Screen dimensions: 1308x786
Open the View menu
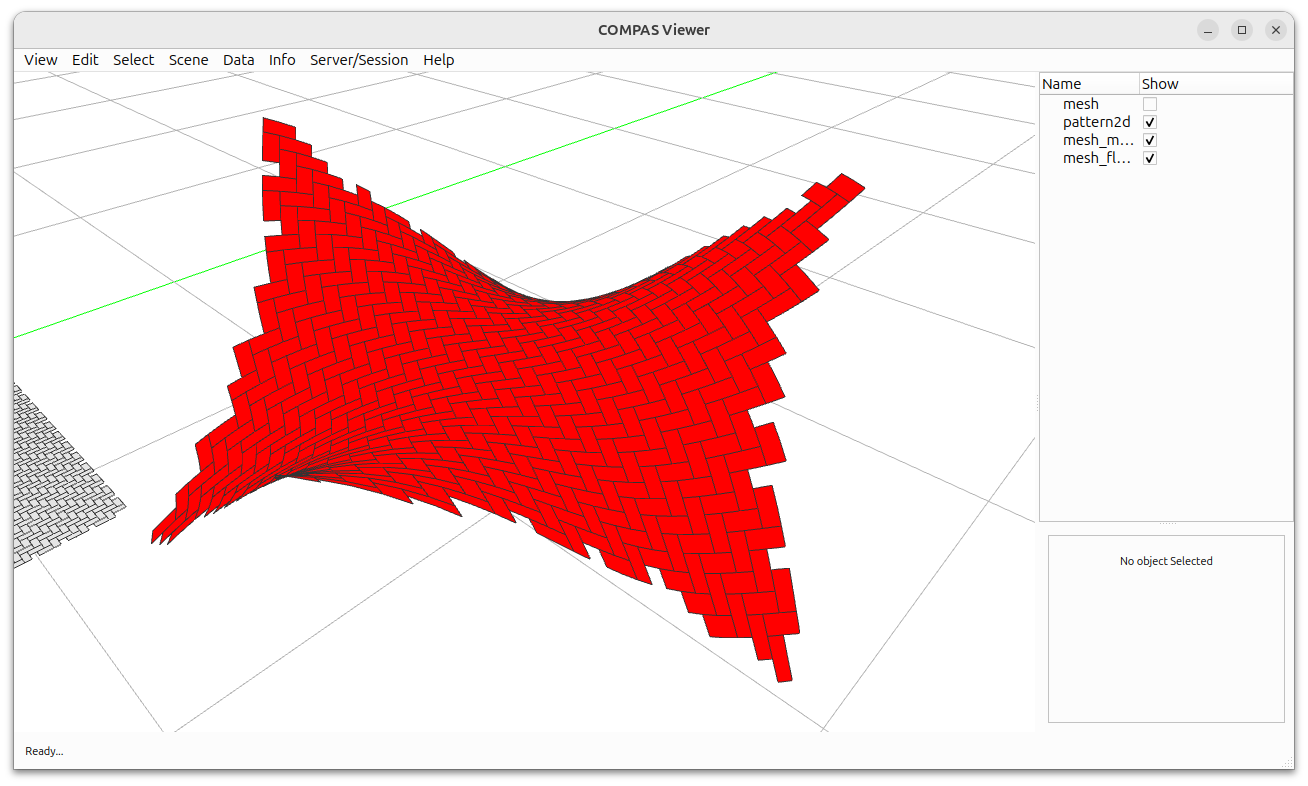pyautogui.click(x=40, y=60)
